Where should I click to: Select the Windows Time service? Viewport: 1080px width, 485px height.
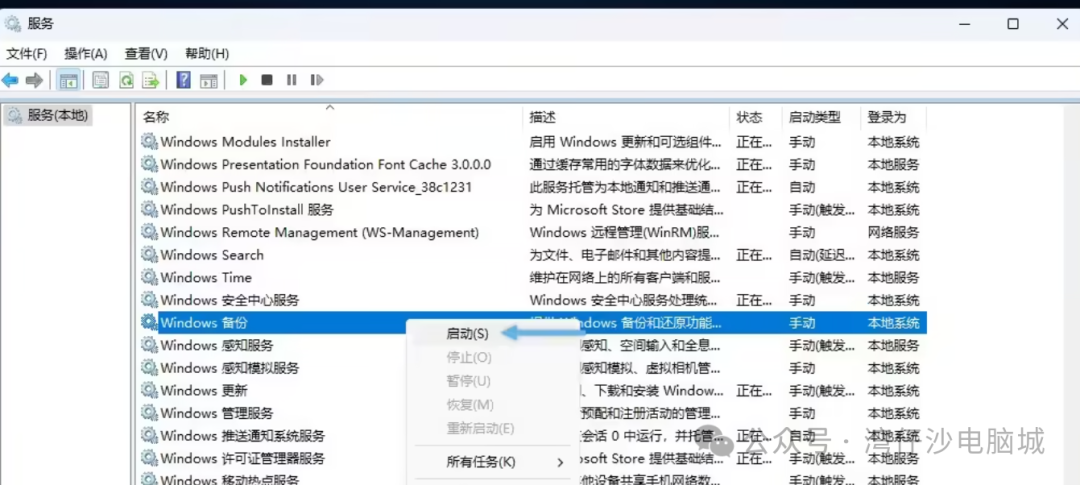click(x=206, y=278)
